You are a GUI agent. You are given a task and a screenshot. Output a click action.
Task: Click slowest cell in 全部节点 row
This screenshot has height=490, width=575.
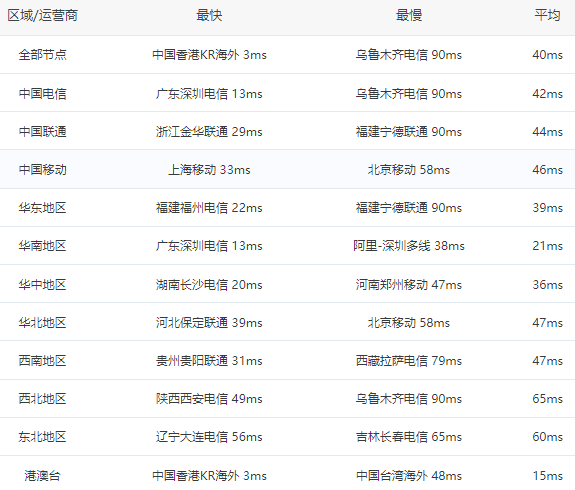(409, 55)
